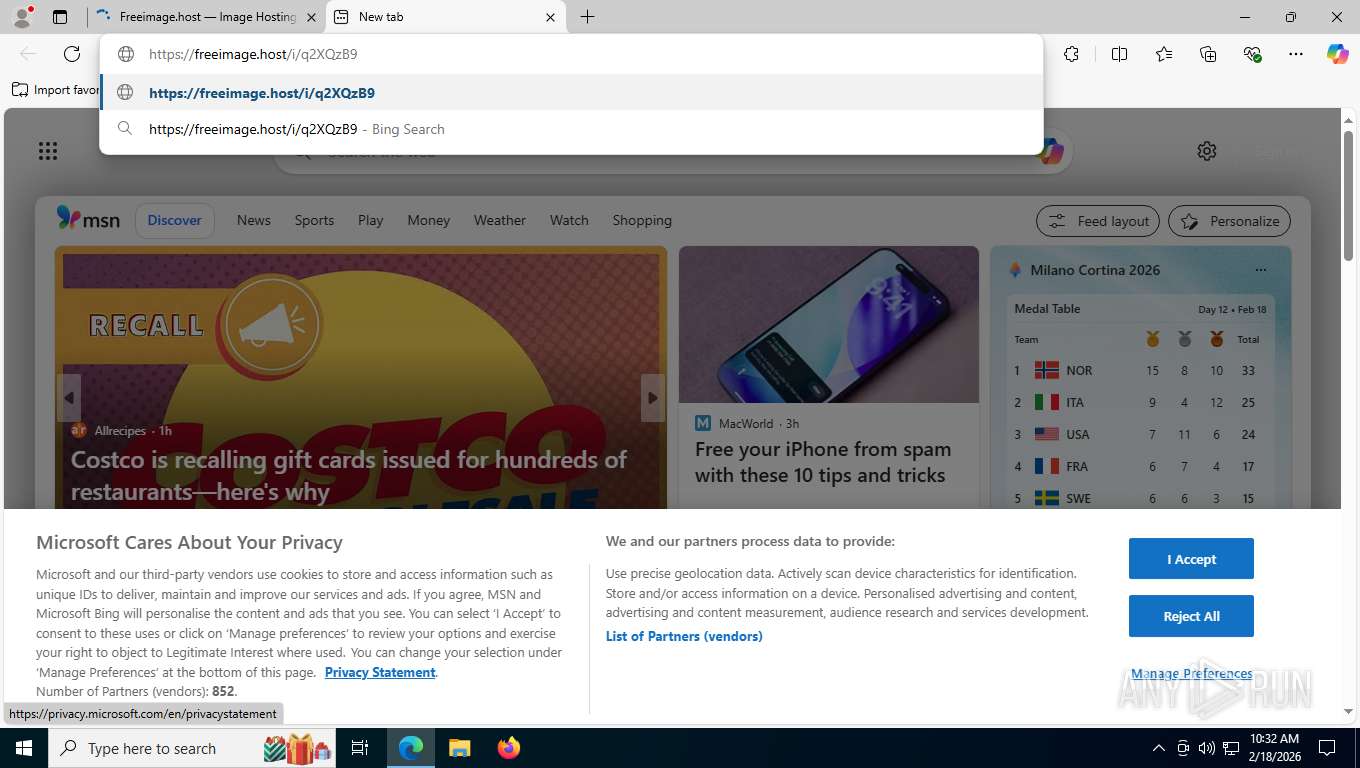This screenshot has height=768, width=1360.
Task: Open the apps grid launcher icon
Action: coord(48,151)
